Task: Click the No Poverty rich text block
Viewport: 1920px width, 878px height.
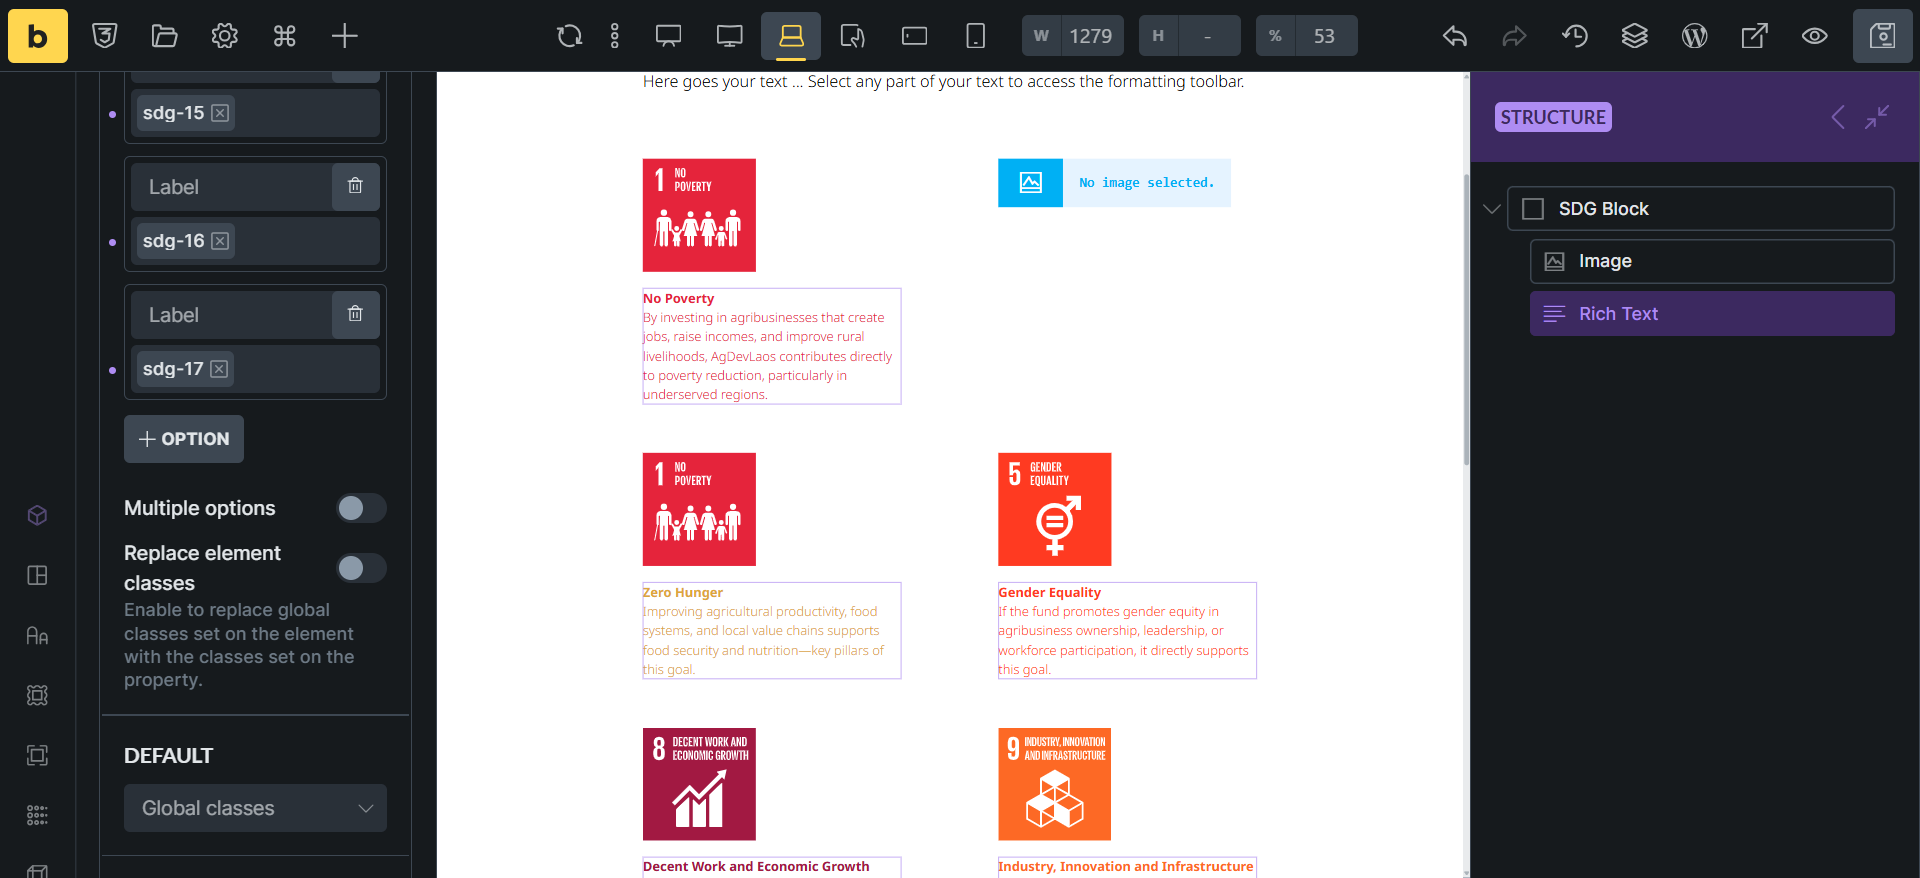Action: click(x=771, y=346)
